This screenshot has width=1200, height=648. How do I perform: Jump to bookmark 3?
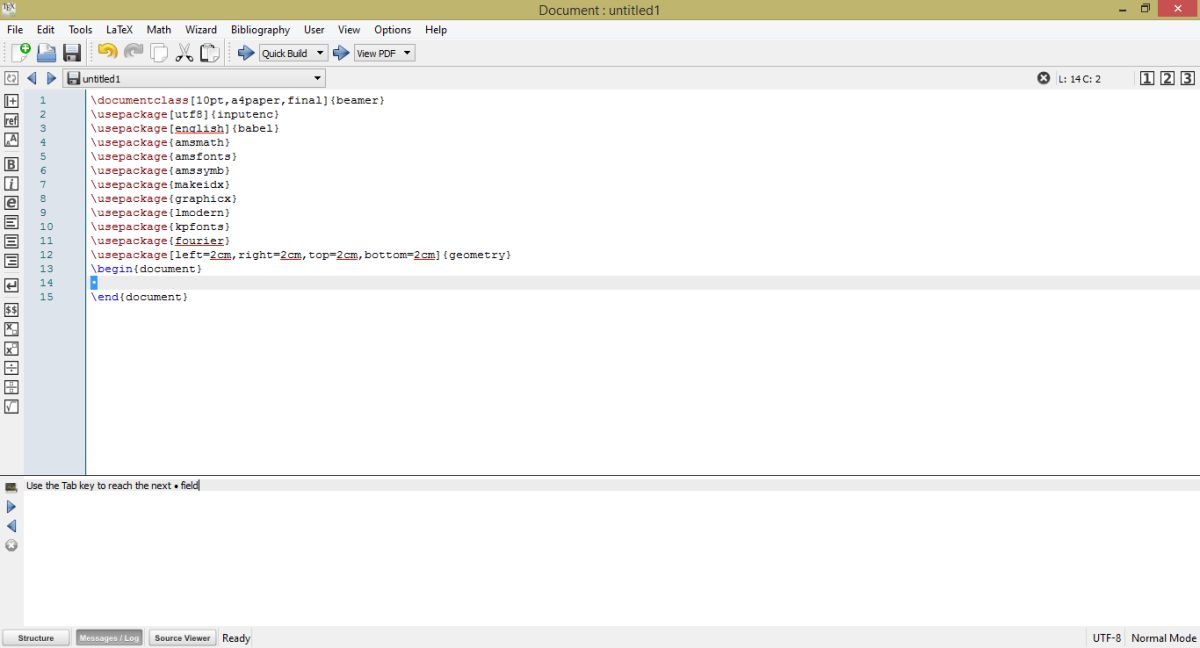coord(1187,78)
